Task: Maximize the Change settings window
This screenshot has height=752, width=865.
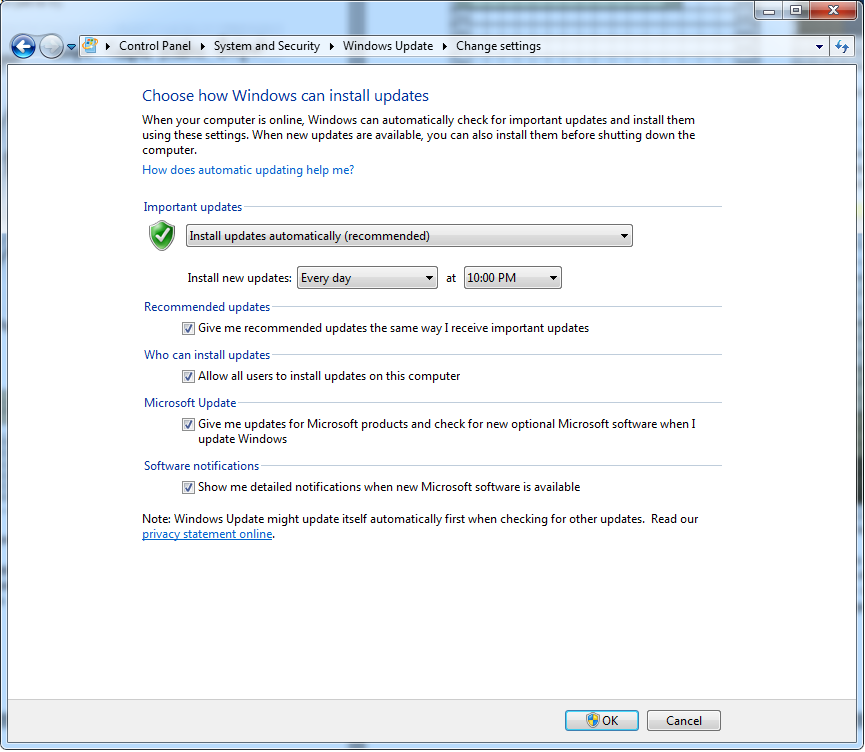Action: (x=795, y=10)
